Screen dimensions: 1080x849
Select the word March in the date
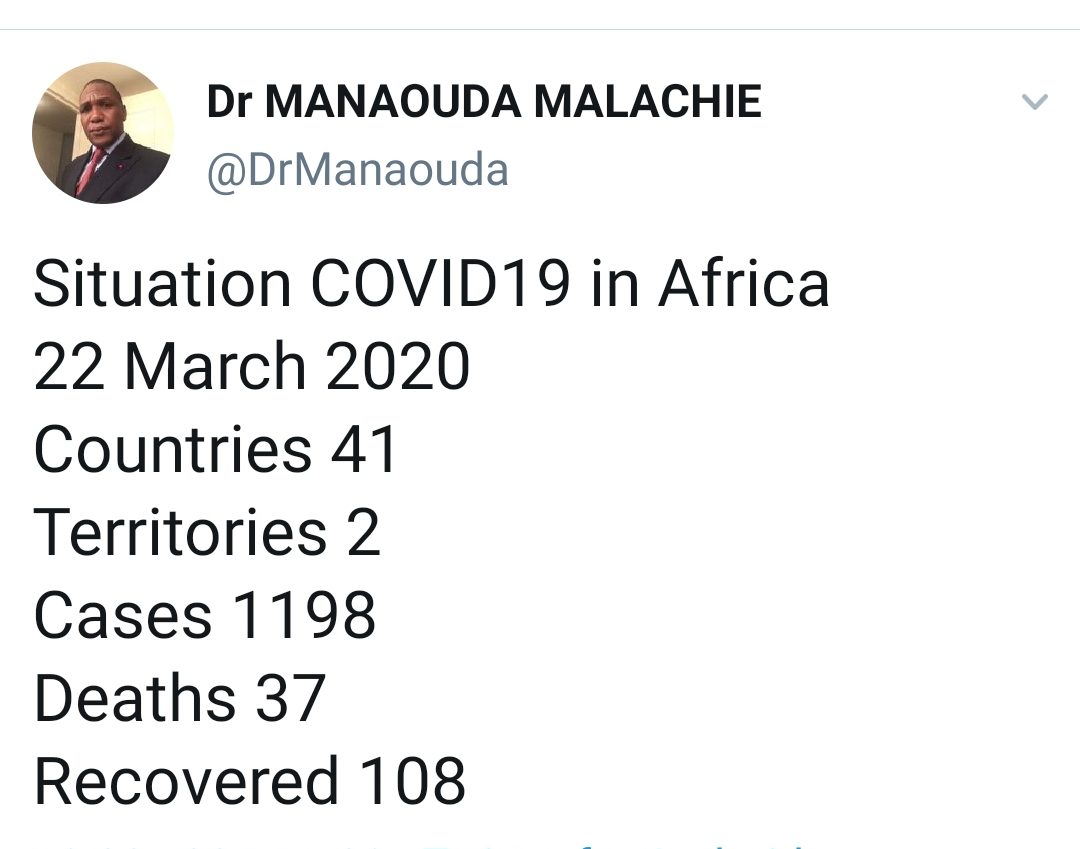[215, 366]
